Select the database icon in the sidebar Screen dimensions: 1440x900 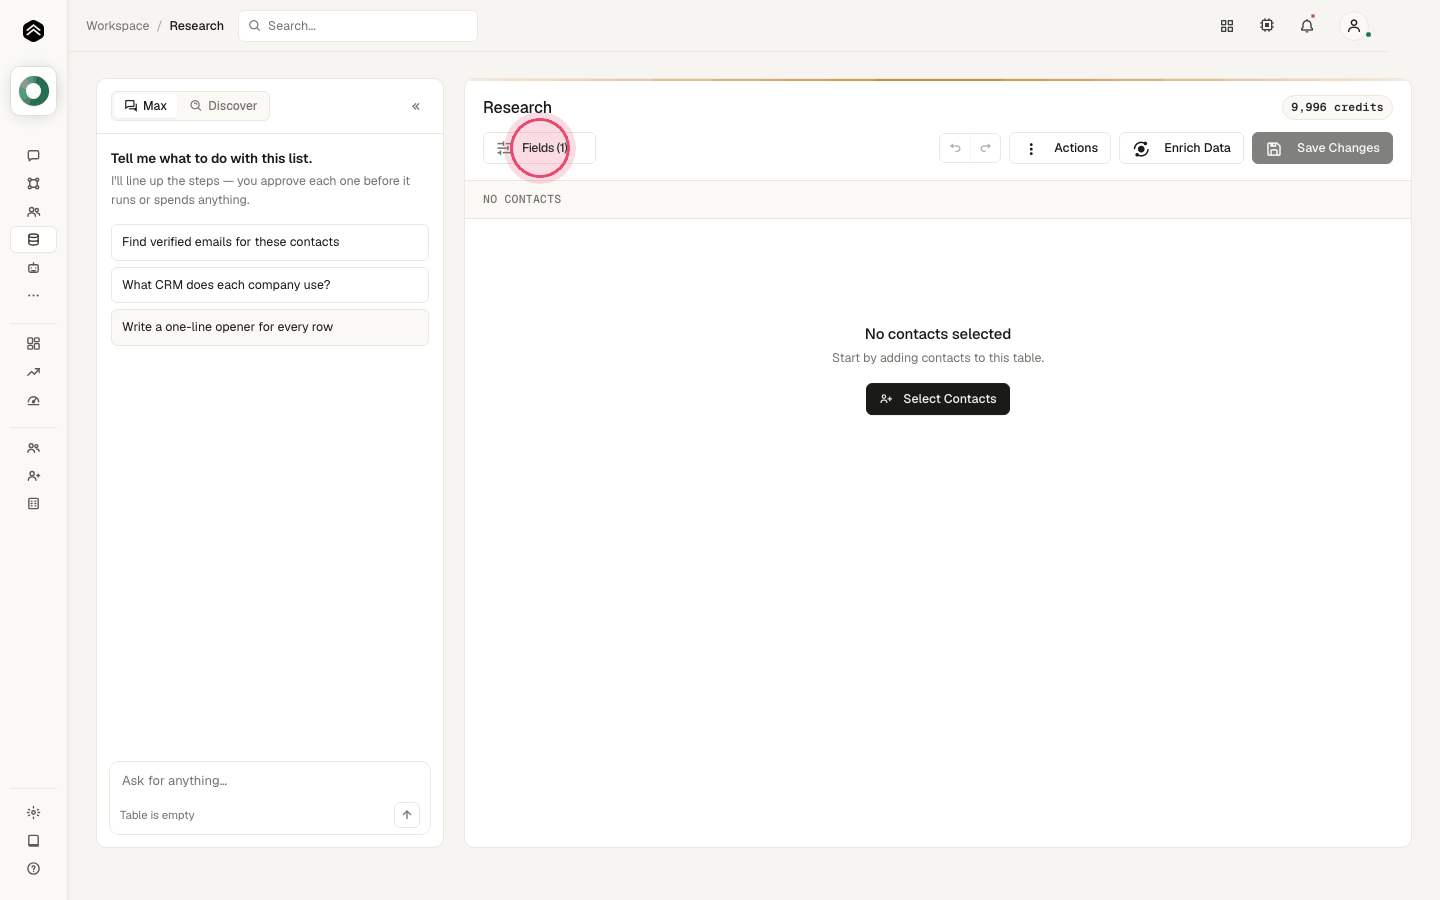pyautogui.click(x=33, y=240)
